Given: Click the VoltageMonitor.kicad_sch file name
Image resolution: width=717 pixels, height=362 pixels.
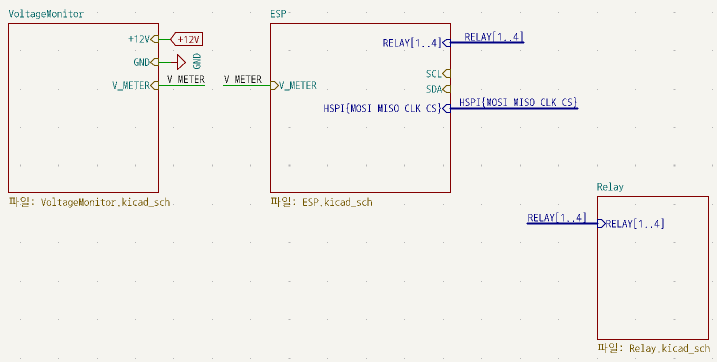Looking at the screenshot, I should click(x=106, y=202).
